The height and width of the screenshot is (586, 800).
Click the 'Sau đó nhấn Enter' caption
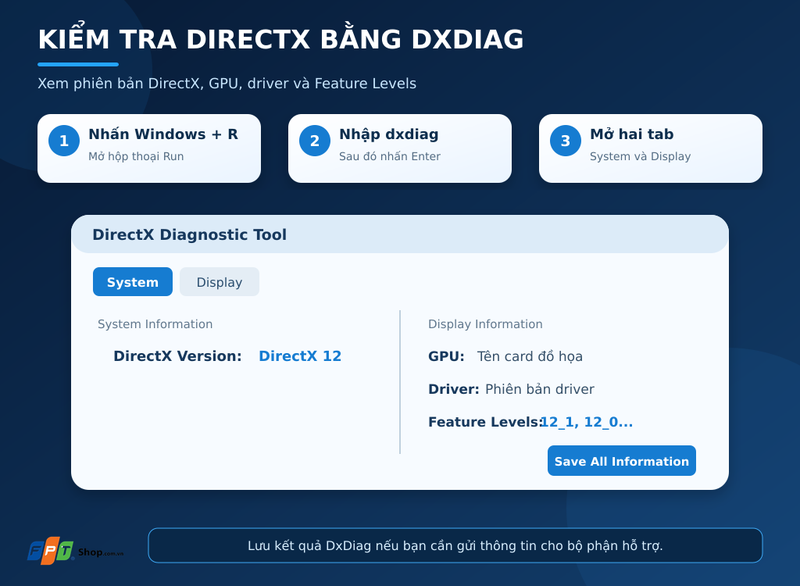tap(390, 156)
